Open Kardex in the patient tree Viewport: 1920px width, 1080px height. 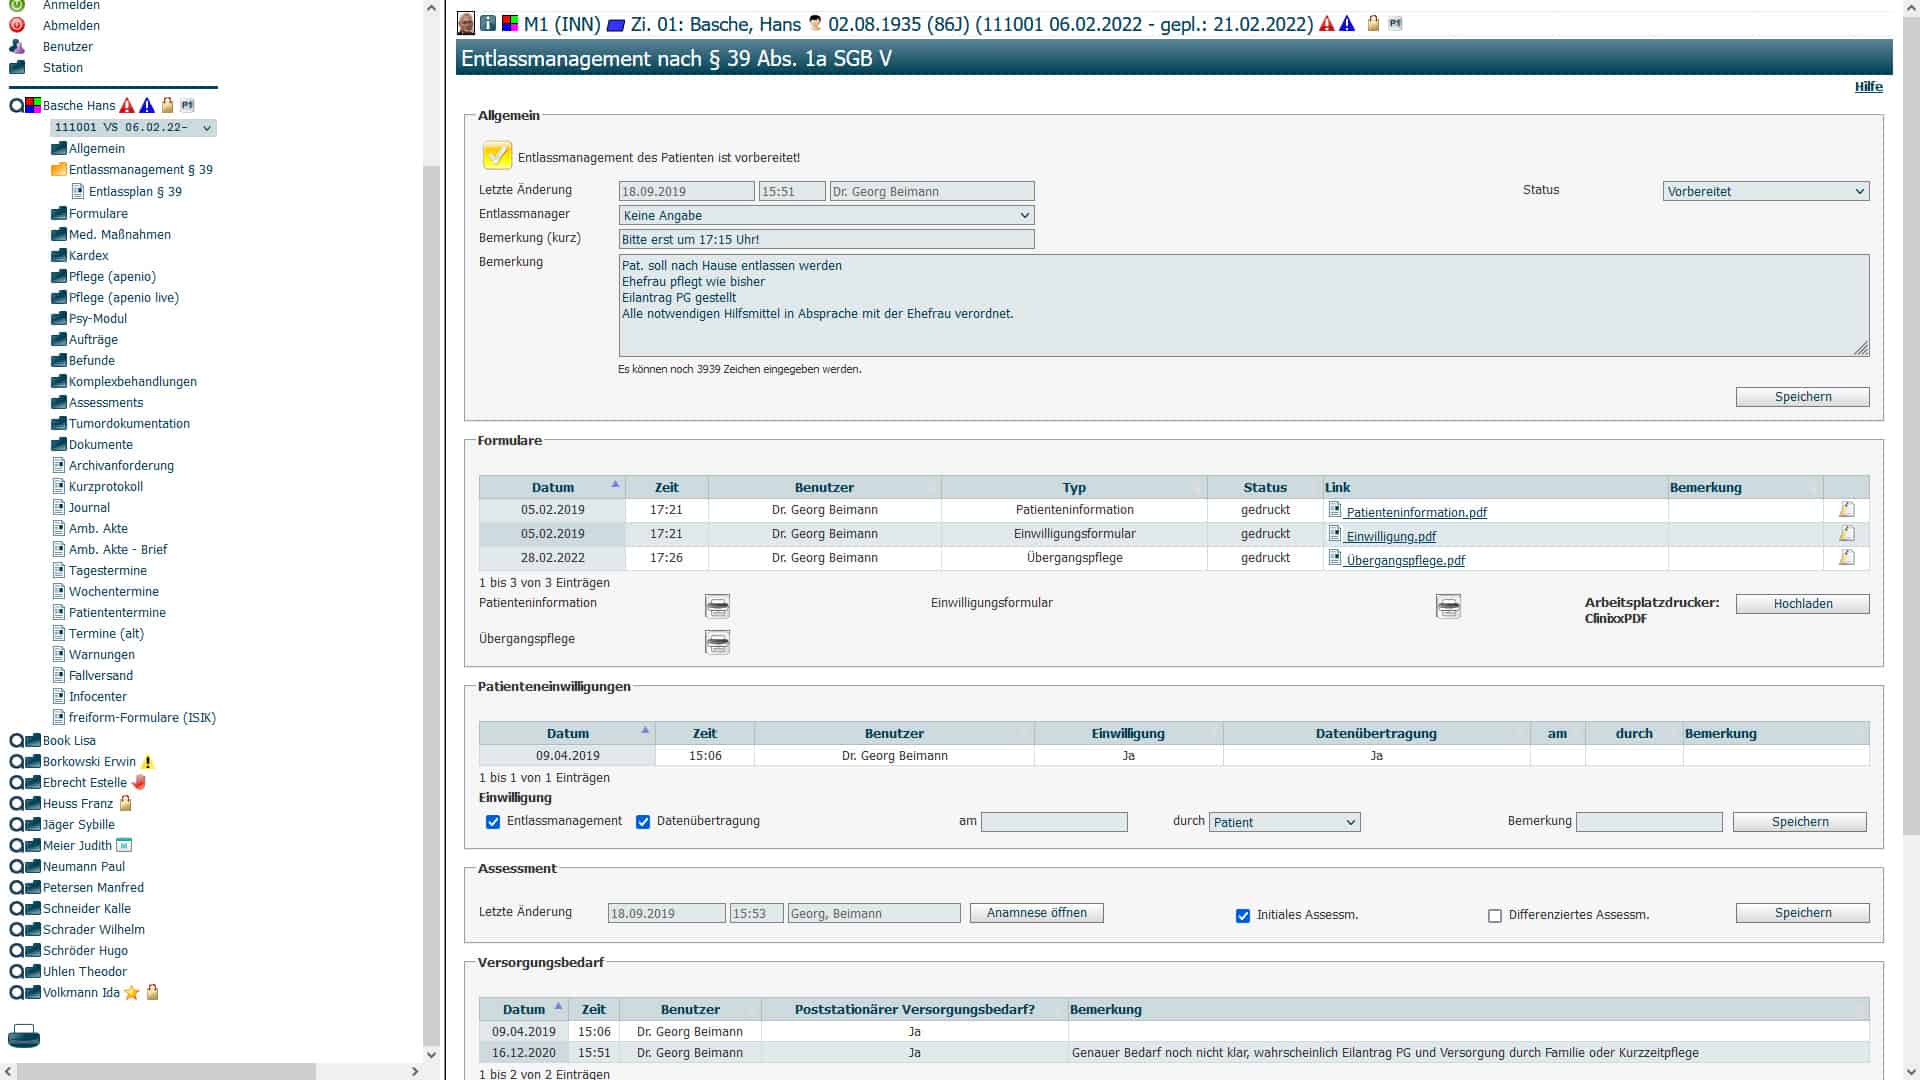click(88, 256)
